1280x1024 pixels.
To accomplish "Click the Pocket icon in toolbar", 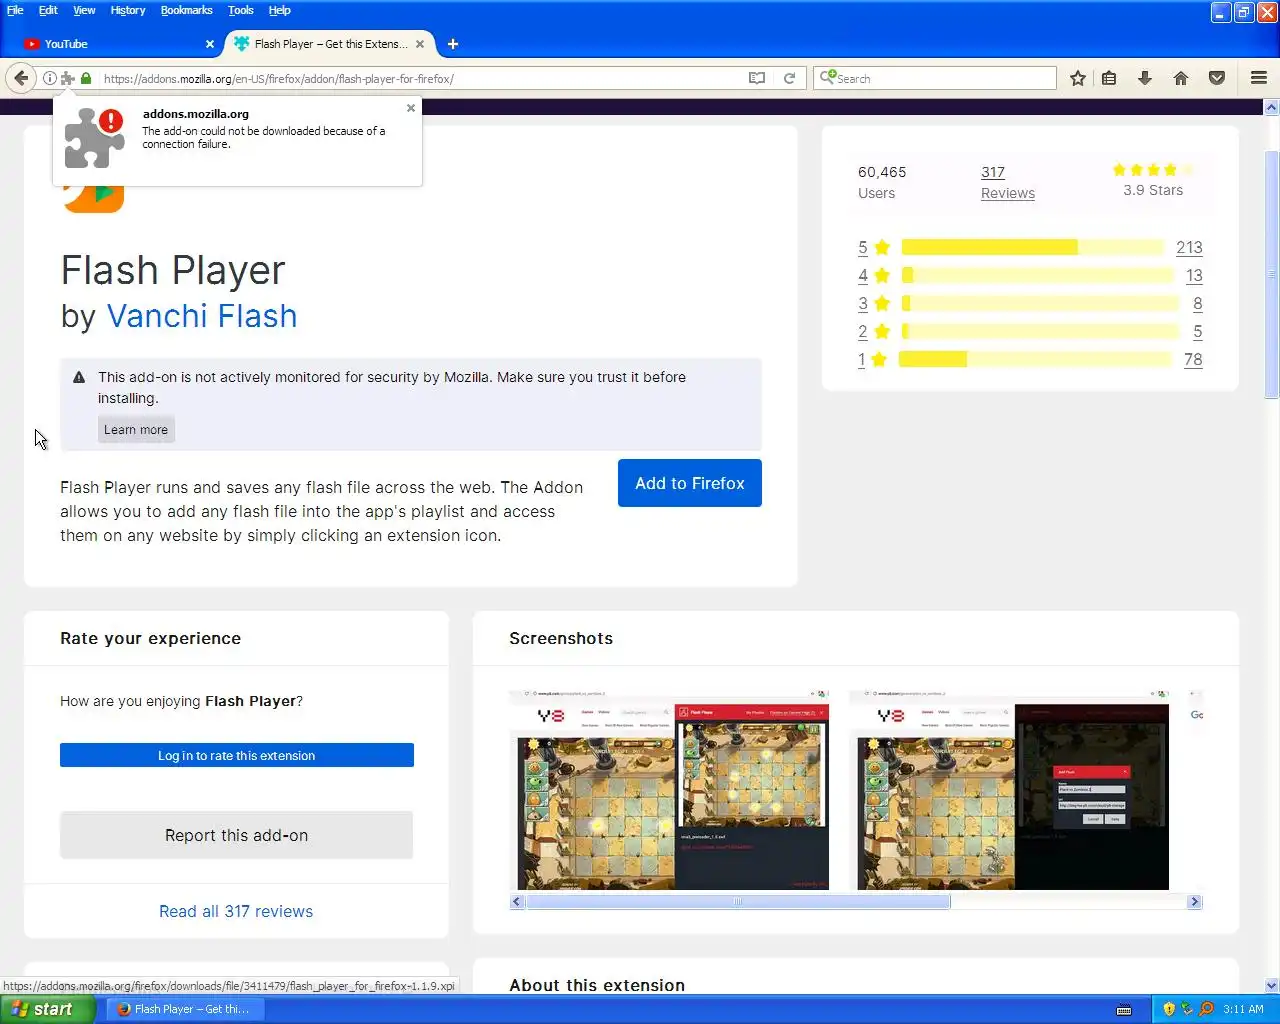I will [x=1217, y=78].
